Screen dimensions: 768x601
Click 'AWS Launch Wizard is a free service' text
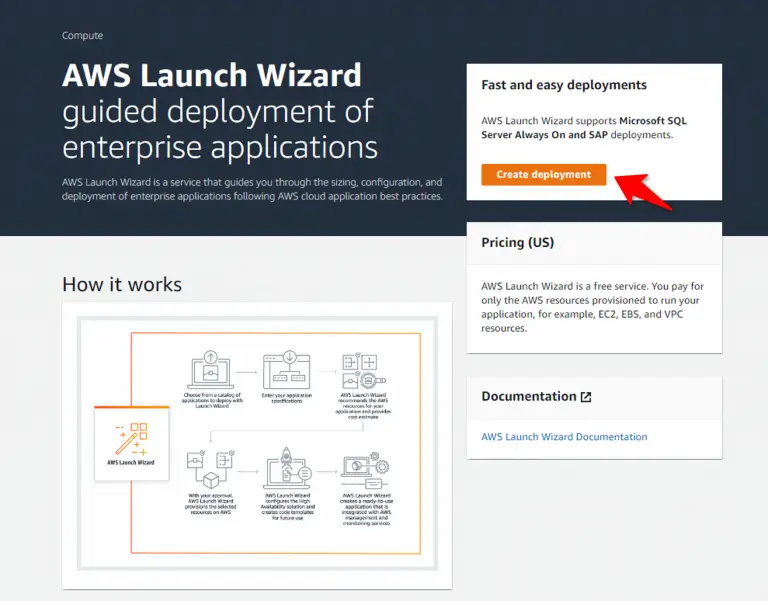tap(564, 286)
